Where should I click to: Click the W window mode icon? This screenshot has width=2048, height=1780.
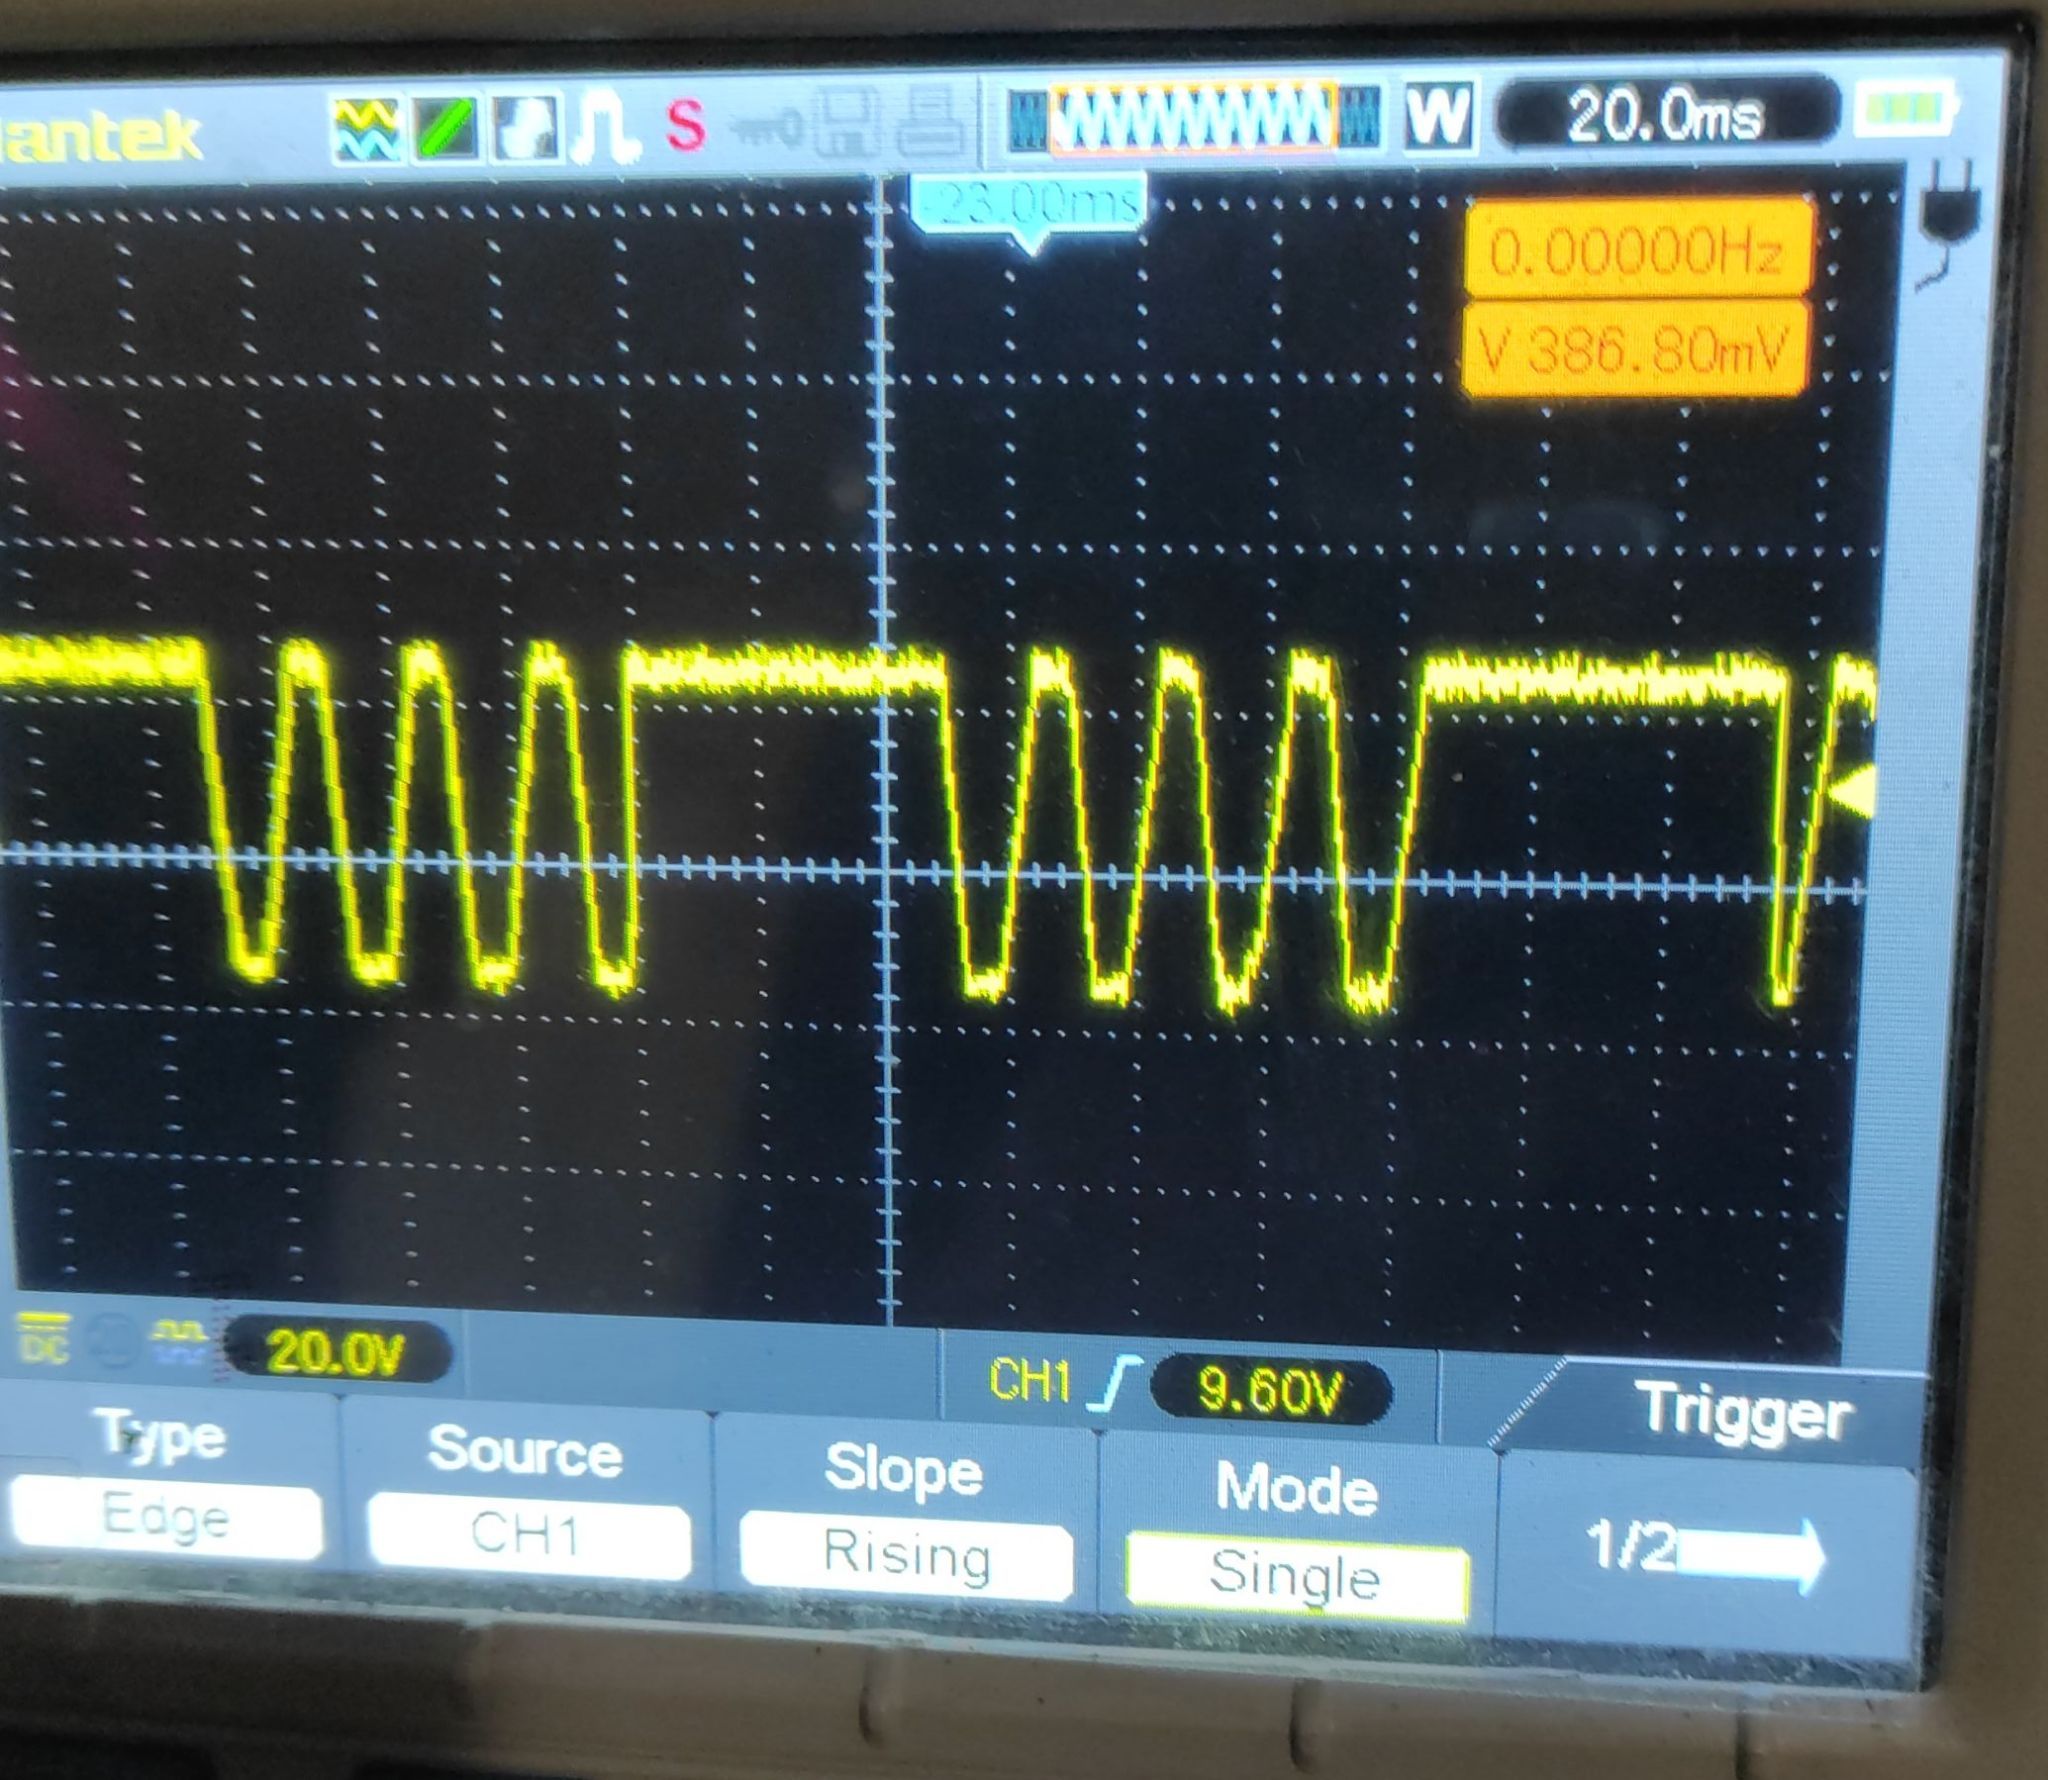click(x=1438, y=115)
